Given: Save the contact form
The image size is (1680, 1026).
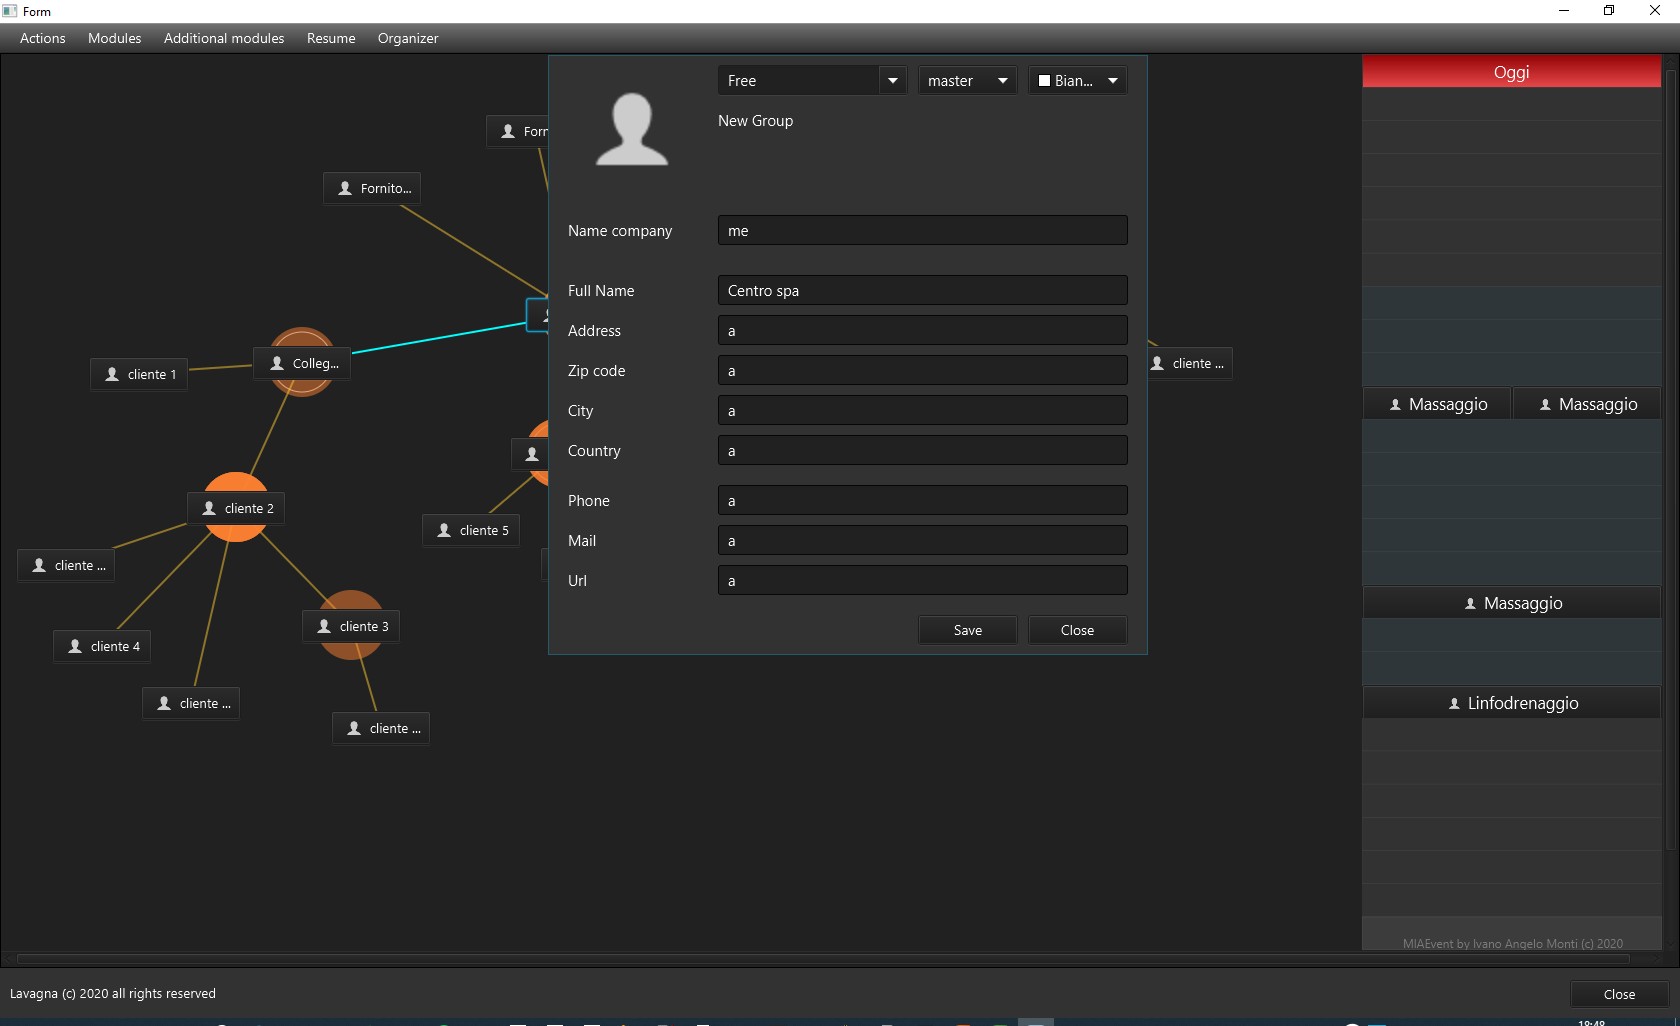Looking at the screenshot, I should pos(968,630).
